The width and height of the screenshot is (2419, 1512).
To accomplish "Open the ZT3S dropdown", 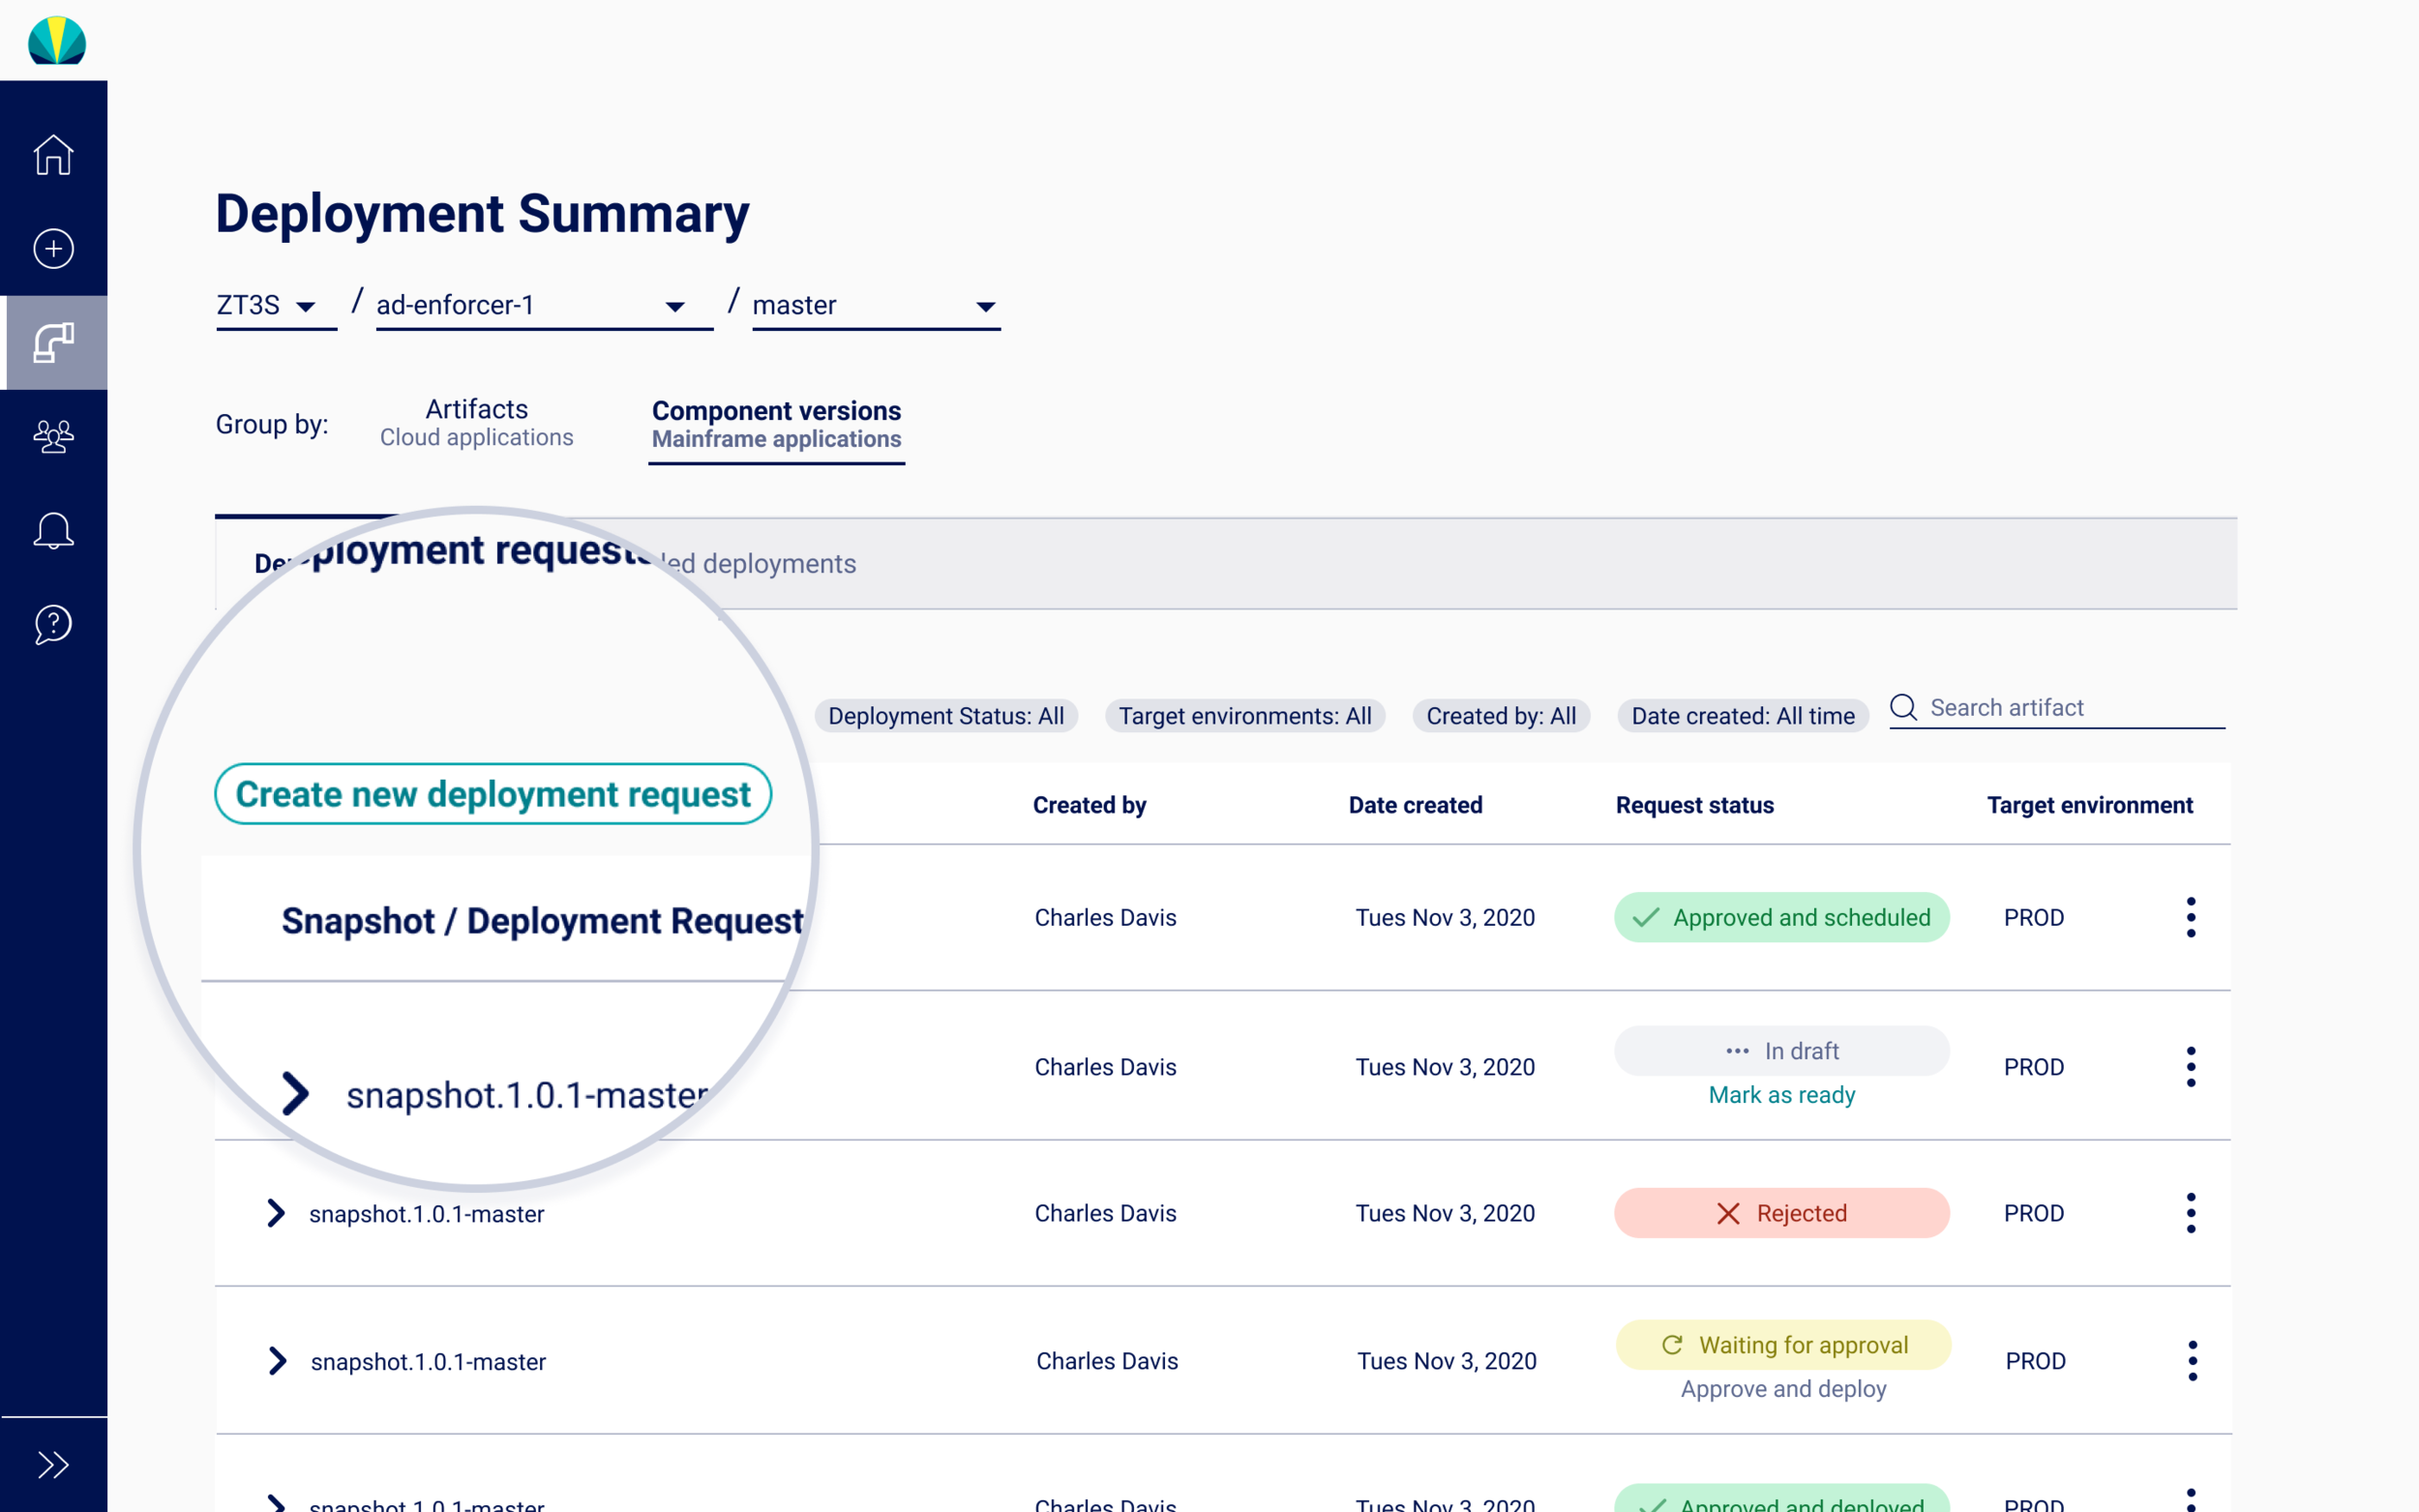I will [x=276, y=305].
